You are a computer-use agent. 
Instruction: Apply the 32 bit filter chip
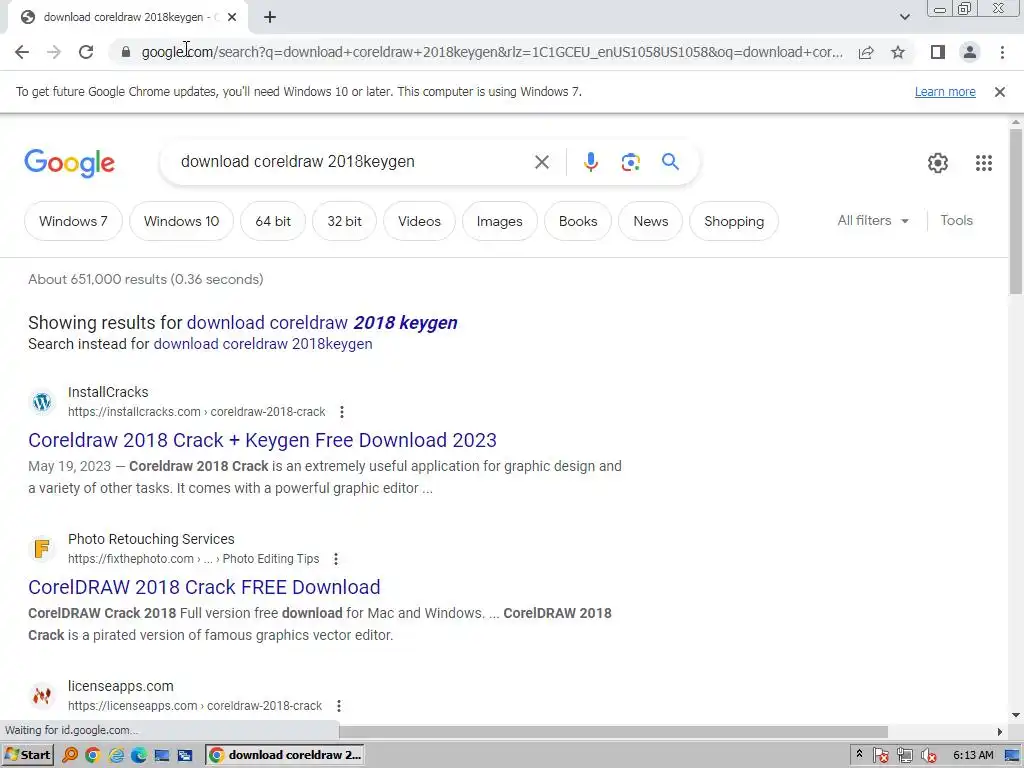344,221
